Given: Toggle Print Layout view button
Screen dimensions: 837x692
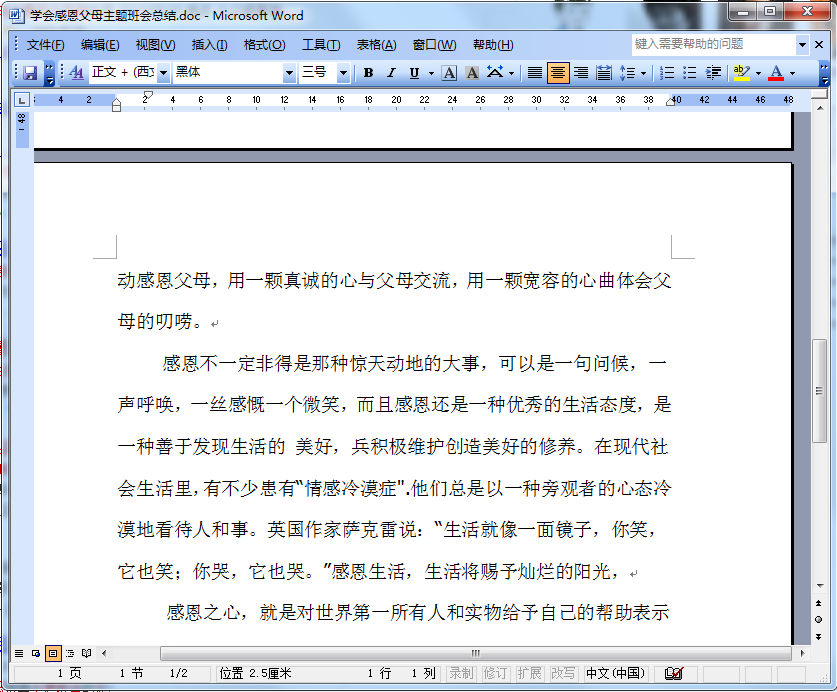Looking at the screenshot, I should click(53, 653).
